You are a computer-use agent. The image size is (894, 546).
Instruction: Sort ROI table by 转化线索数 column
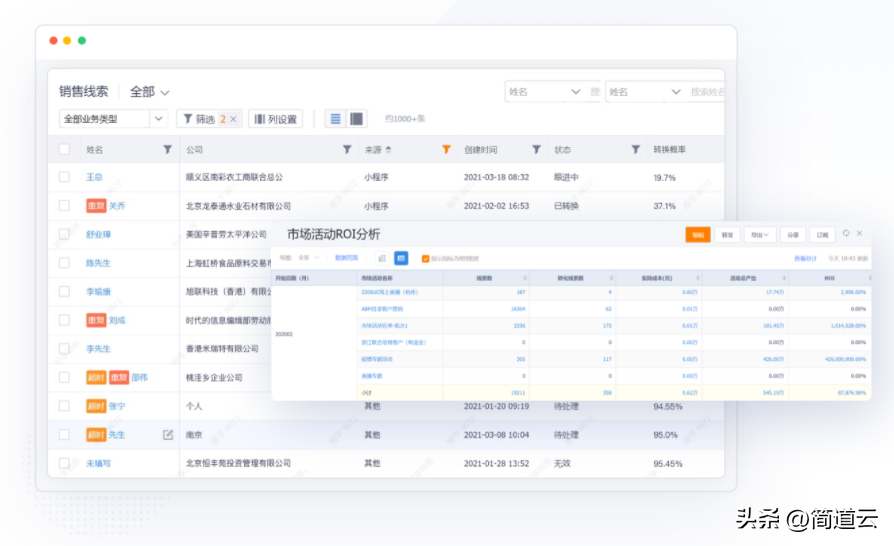click(611, 278)
